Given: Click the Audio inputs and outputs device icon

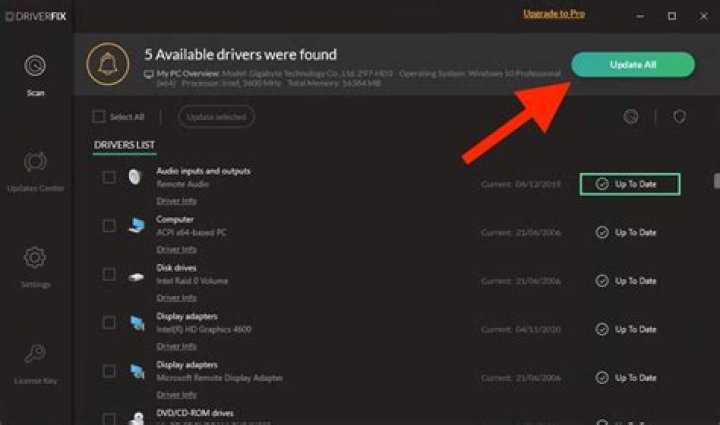Looking at the screenshot, I should click(135, 177).
